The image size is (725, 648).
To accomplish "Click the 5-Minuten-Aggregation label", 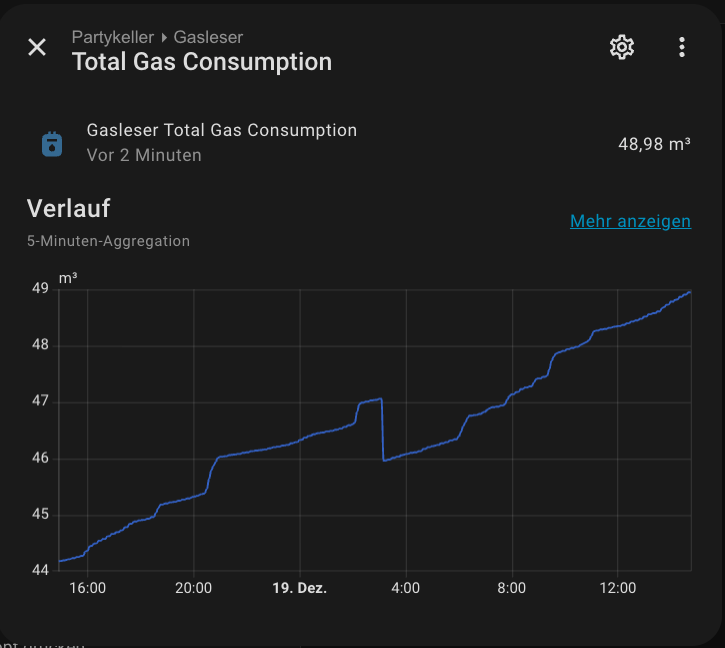I will 108,241.
